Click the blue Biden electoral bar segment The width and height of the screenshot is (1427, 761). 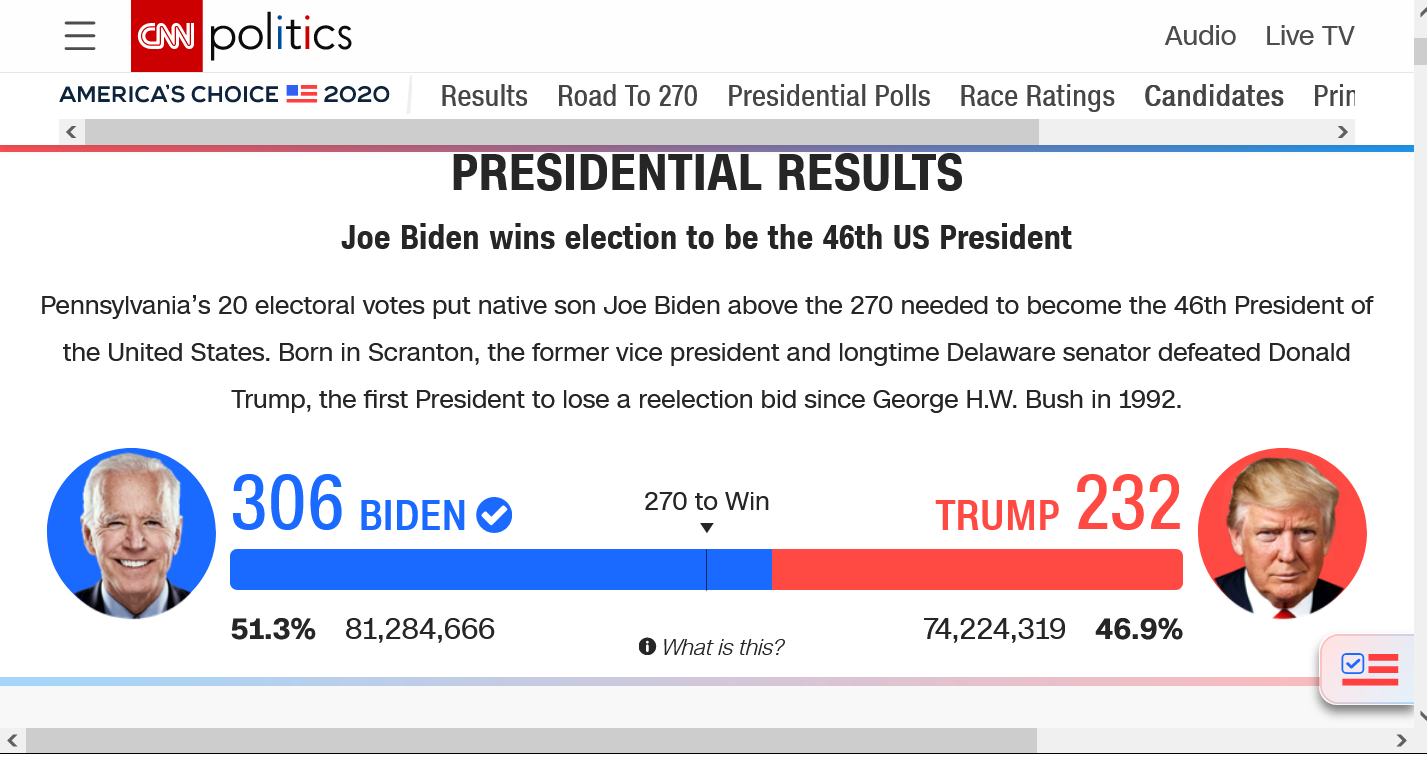point(500,569)
